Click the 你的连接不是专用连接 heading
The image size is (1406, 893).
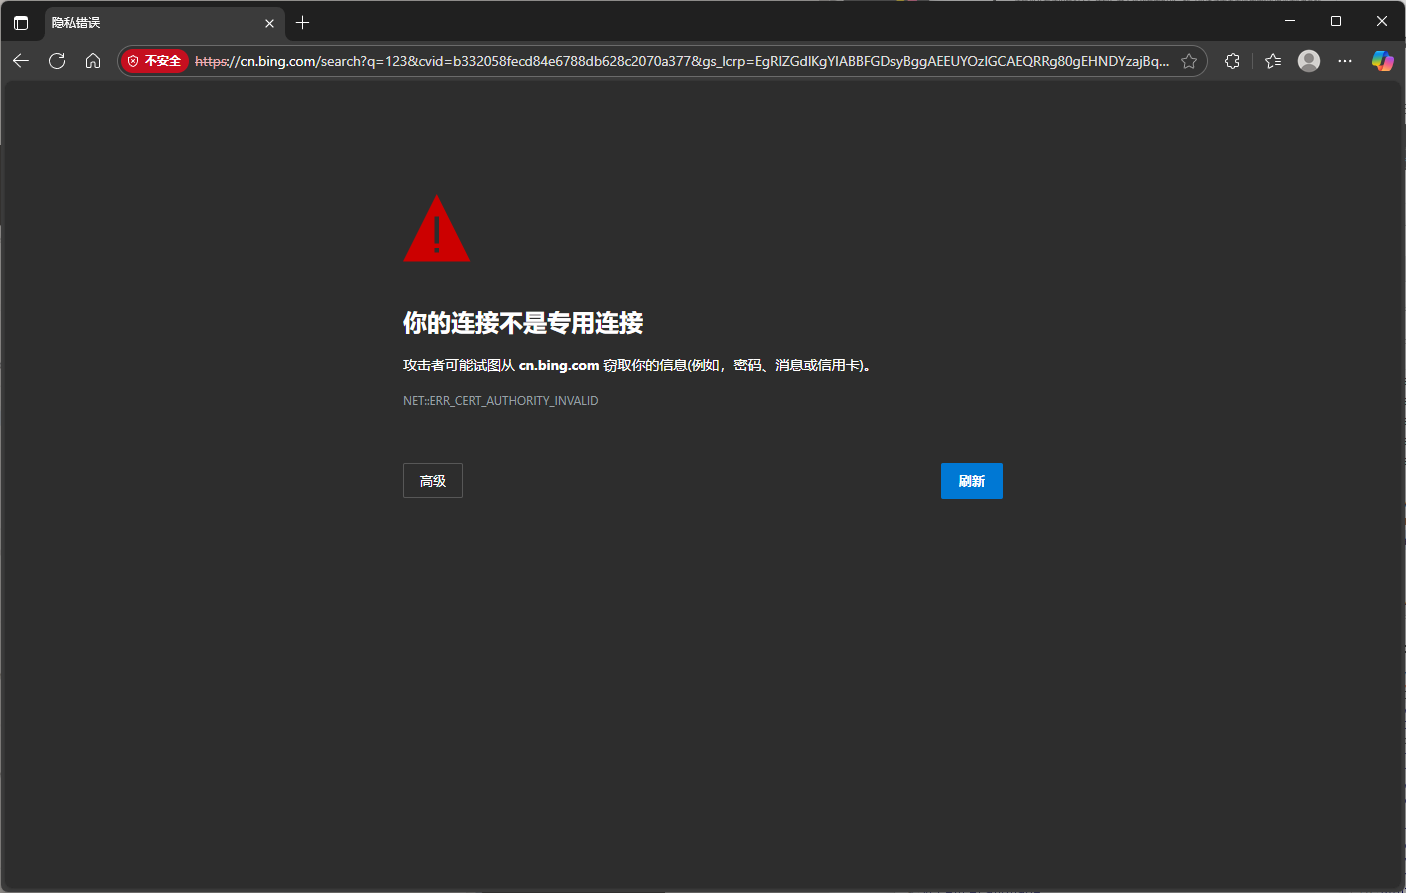click(x=523, y=323)
